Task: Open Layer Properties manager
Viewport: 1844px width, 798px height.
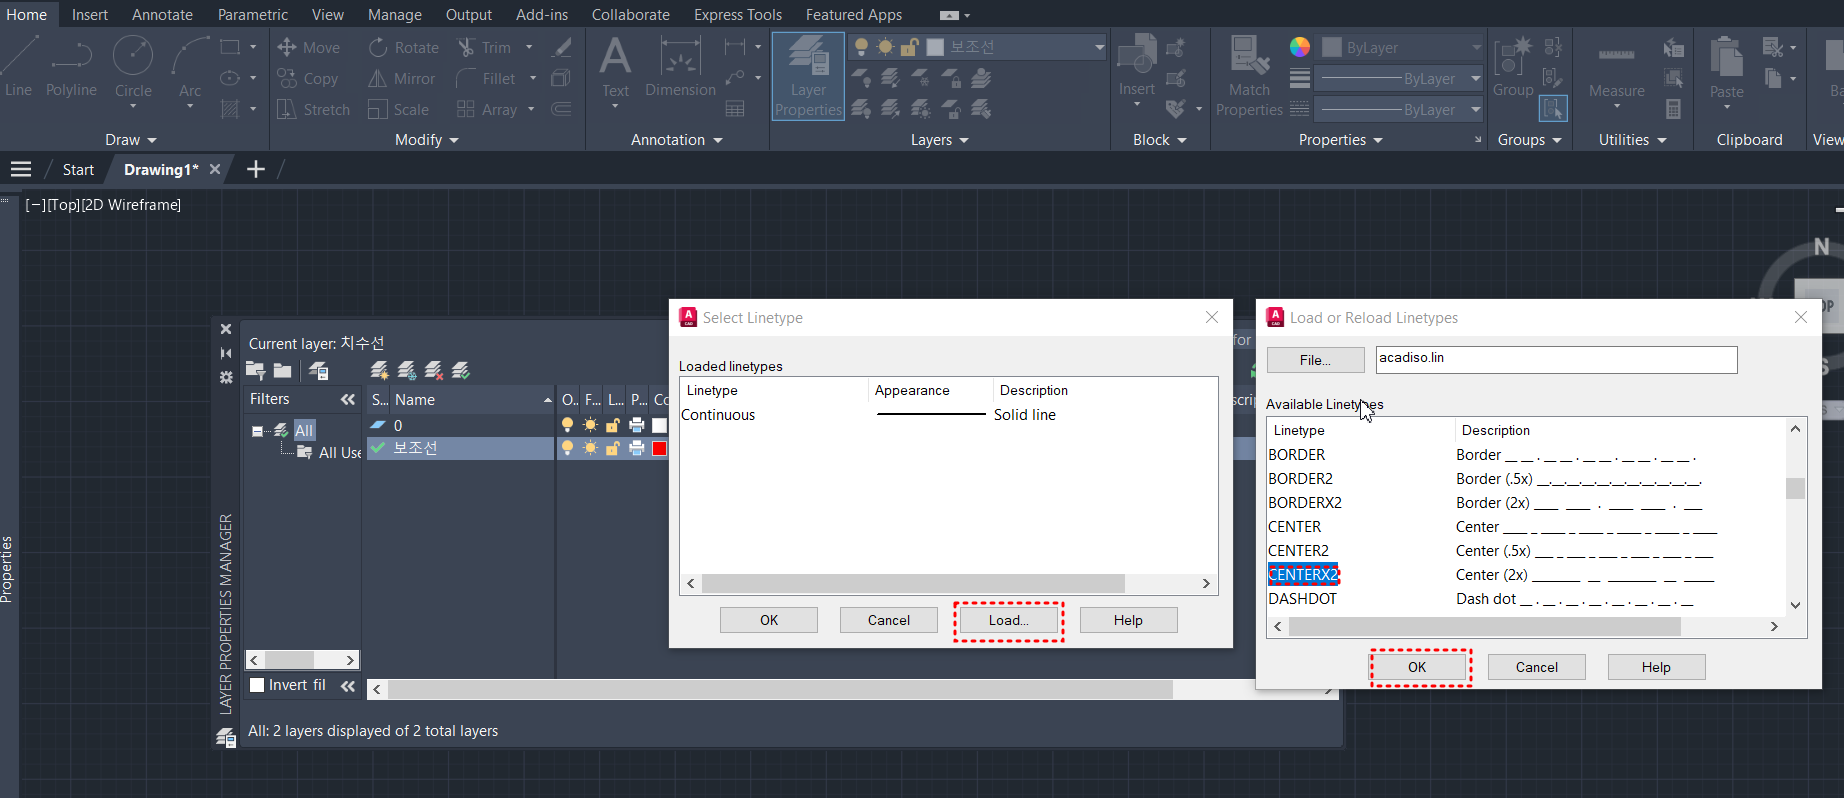Action: point(808,76)
